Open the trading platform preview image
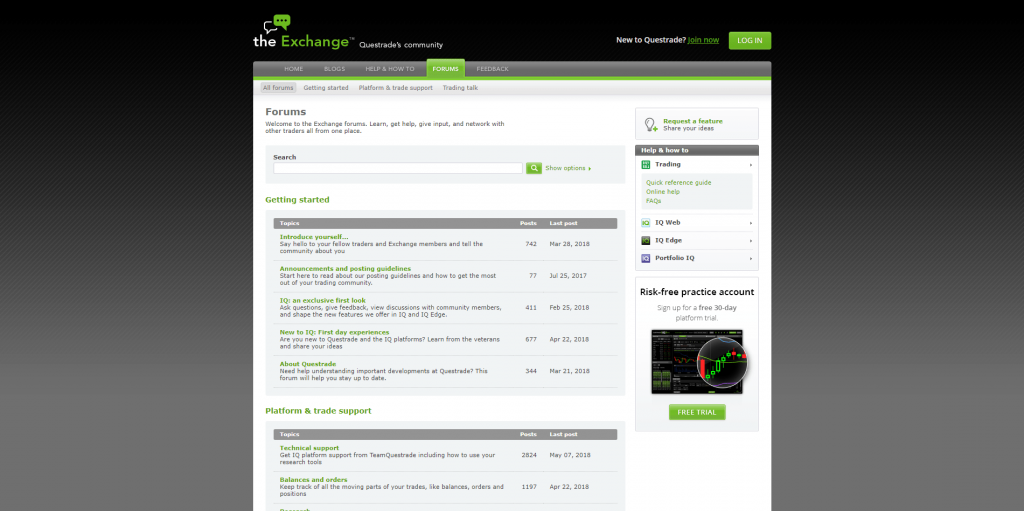Screen dimensions: 1024x511 698,361
